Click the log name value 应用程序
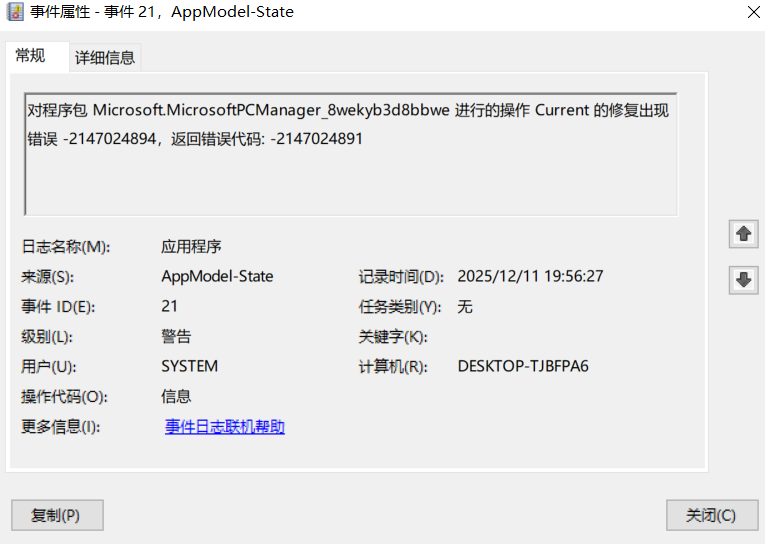This screenshot has height=544, width=765. click(x=191, y=247)
